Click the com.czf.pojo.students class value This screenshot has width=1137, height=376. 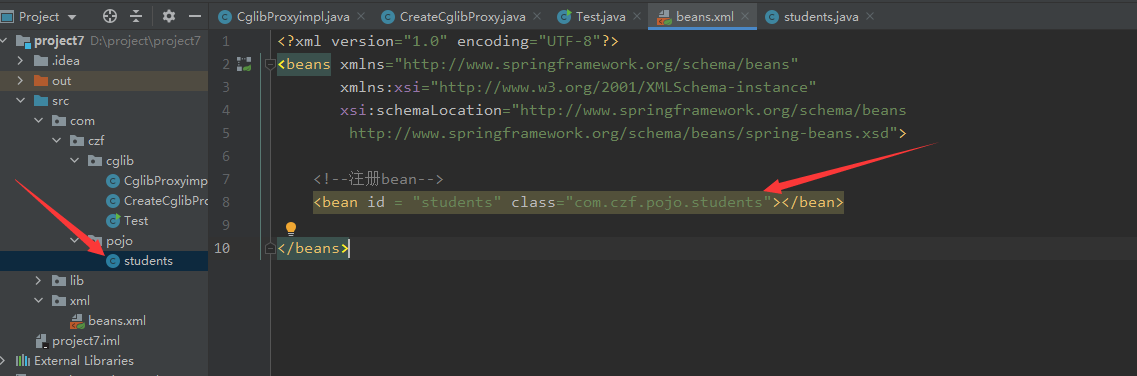[669, 203]
